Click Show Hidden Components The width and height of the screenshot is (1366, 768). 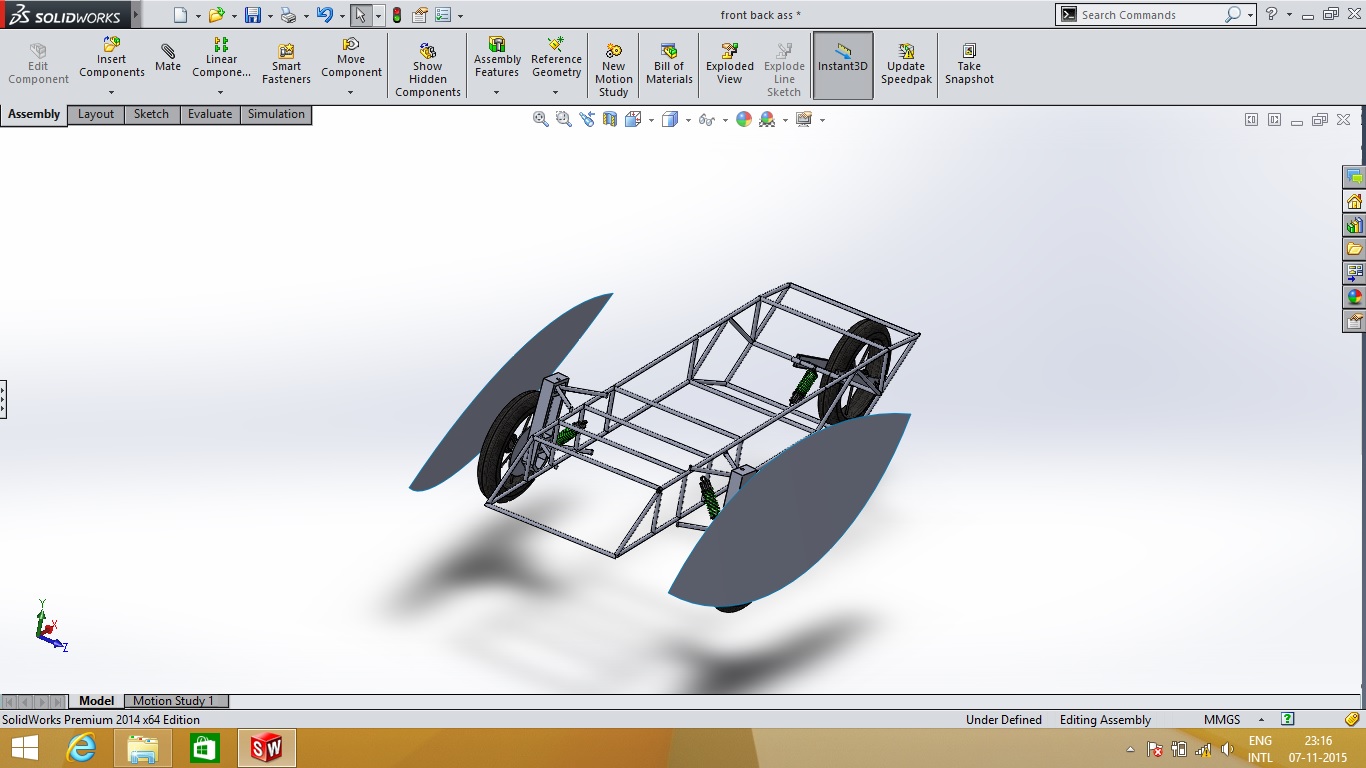[428, 70]
